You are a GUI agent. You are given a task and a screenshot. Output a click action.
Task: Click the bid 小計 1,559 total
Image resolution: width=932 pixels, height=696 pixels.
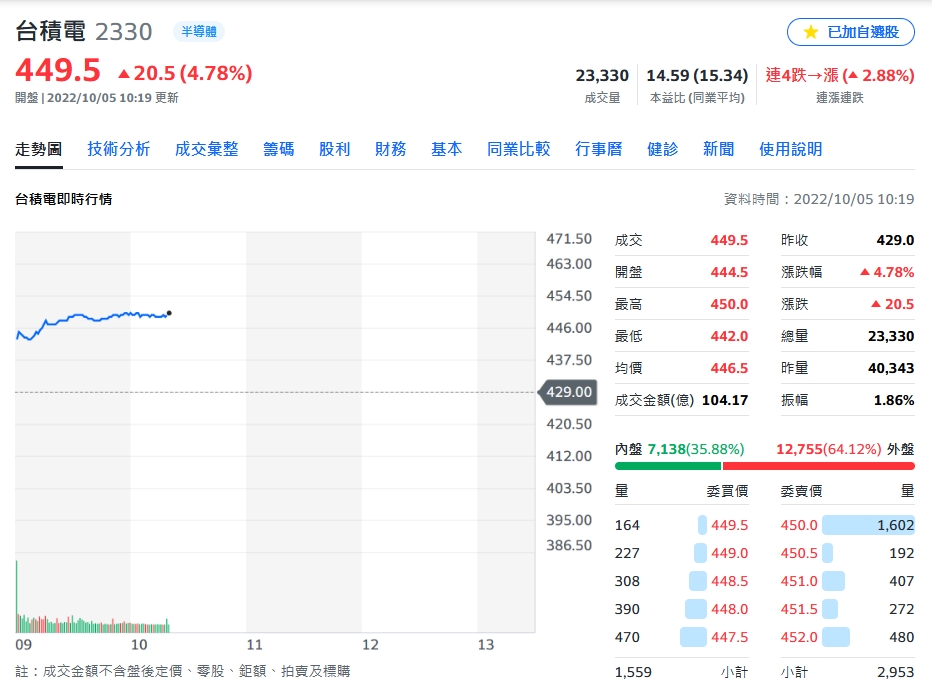pyautogui.click(x=633, y=672)
